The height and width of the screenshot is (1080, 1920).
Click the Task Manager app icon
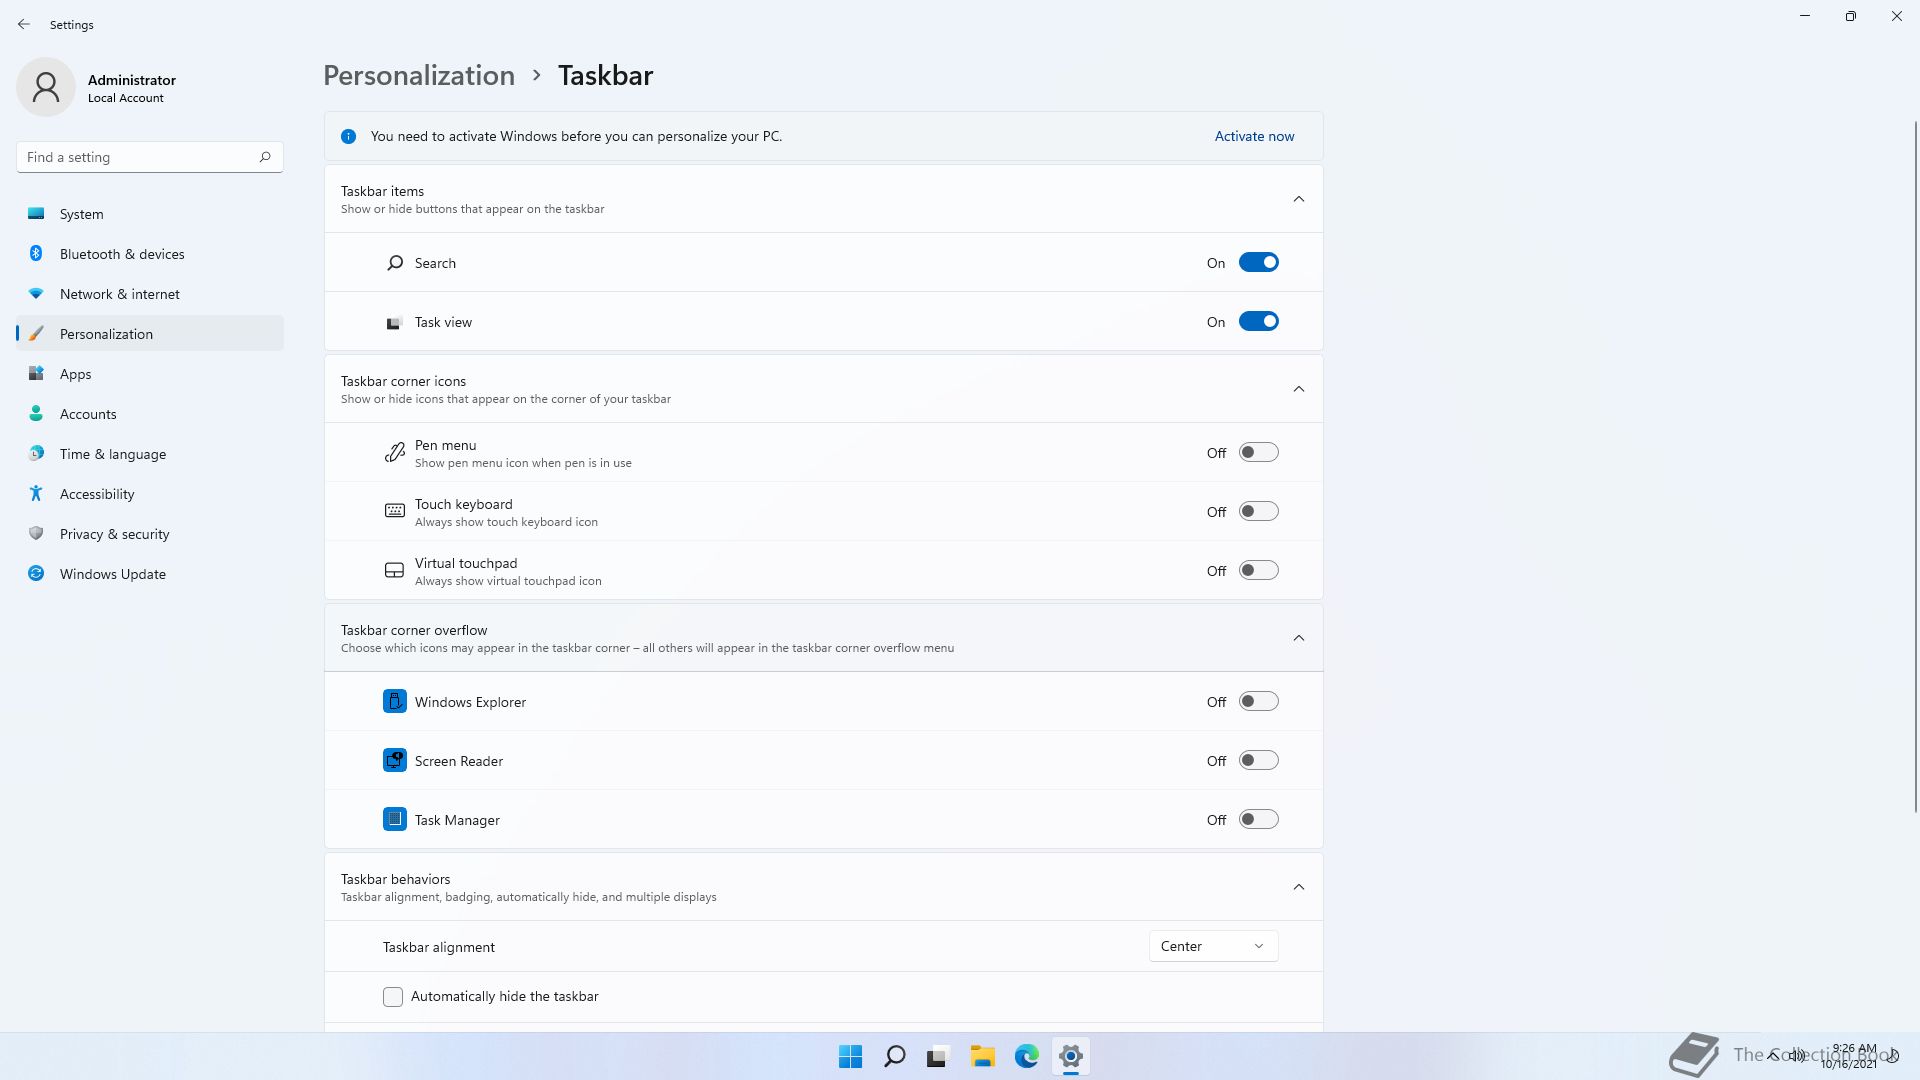point(395,819)
